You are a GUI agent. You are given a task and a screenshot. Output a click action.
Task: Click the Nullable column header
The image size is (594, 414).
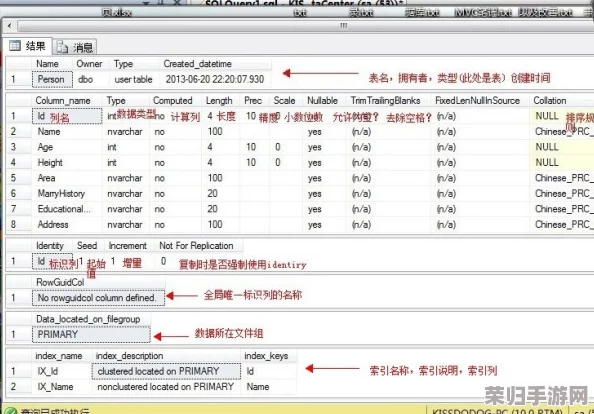pos(324,101)
